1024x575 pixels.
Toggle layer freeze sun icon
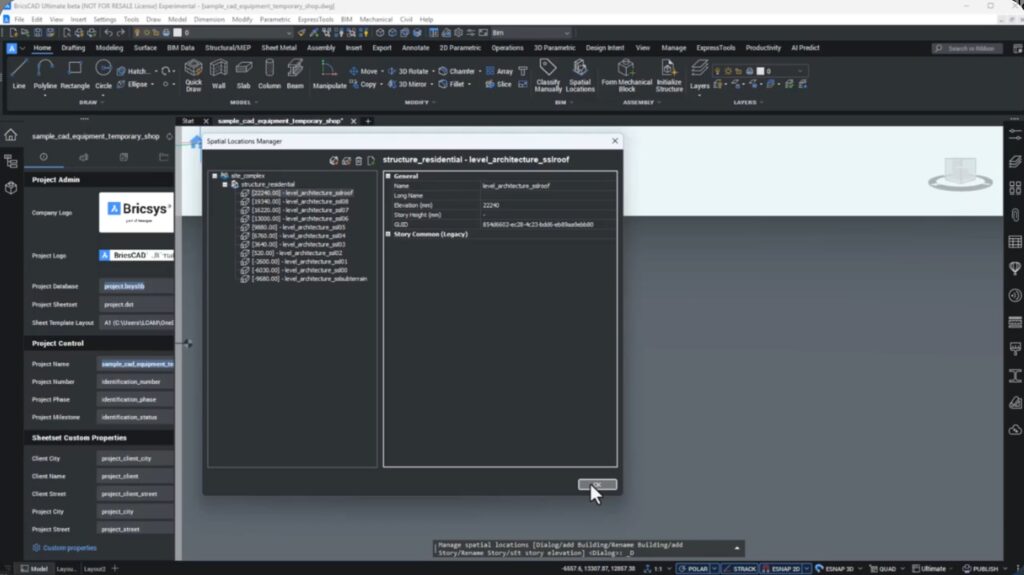pos(728,71)
